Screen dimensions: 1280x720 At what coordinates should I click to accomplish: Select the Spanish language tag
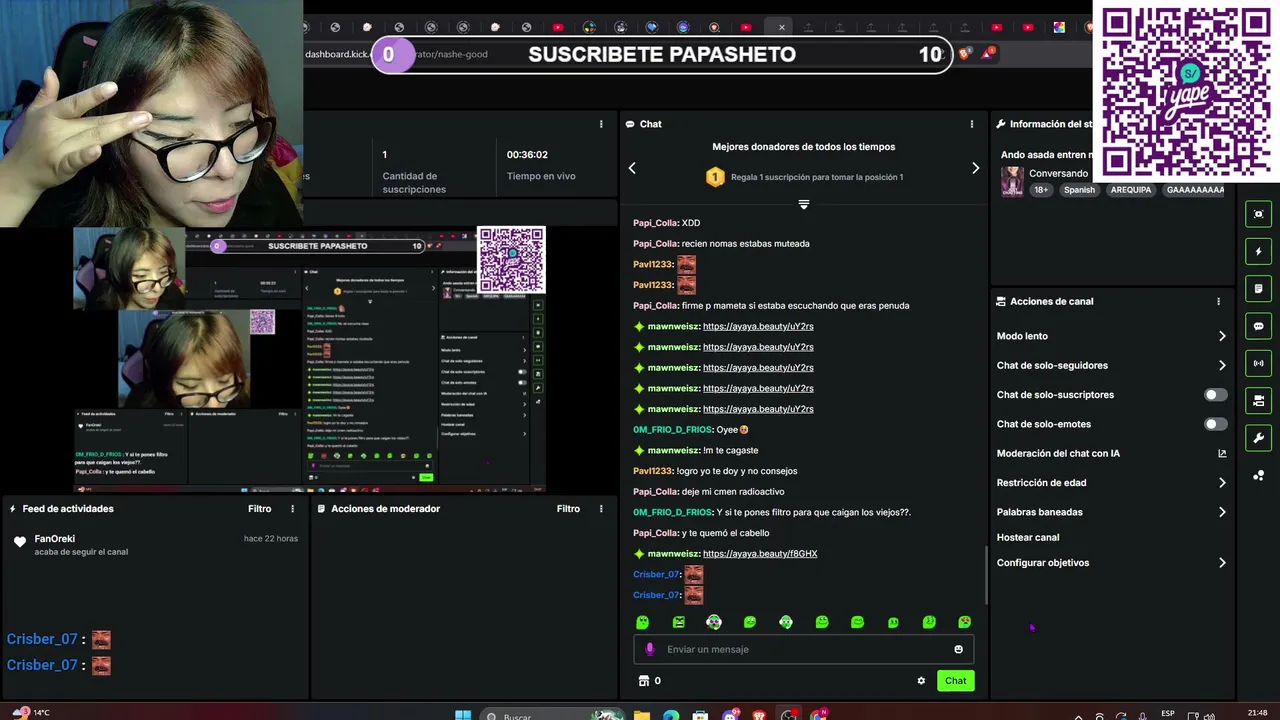pos(1079,190)
